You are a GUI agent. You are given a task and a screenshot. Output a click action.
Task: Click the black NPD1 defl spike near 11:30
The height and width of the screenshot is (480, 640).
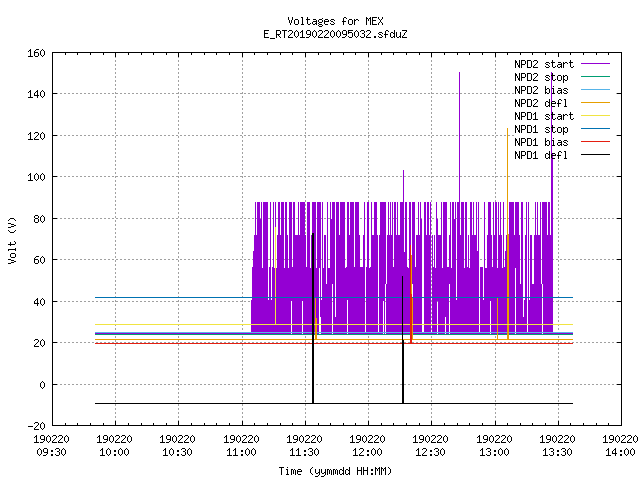click(x=313, y=318)
